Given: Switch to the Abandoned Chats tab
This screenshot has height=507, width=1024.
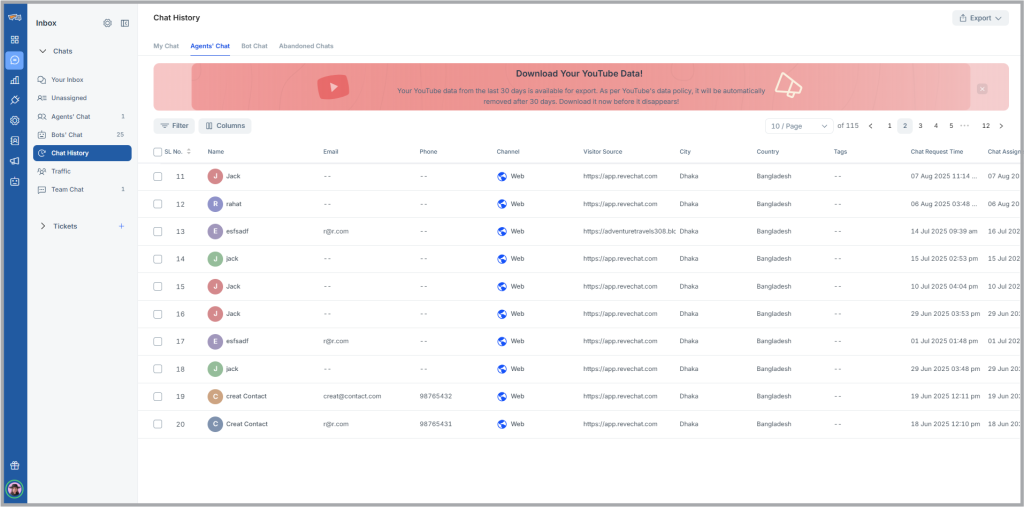Looking at the screenshot, I should pyautogui.click(x=306, y=46).
